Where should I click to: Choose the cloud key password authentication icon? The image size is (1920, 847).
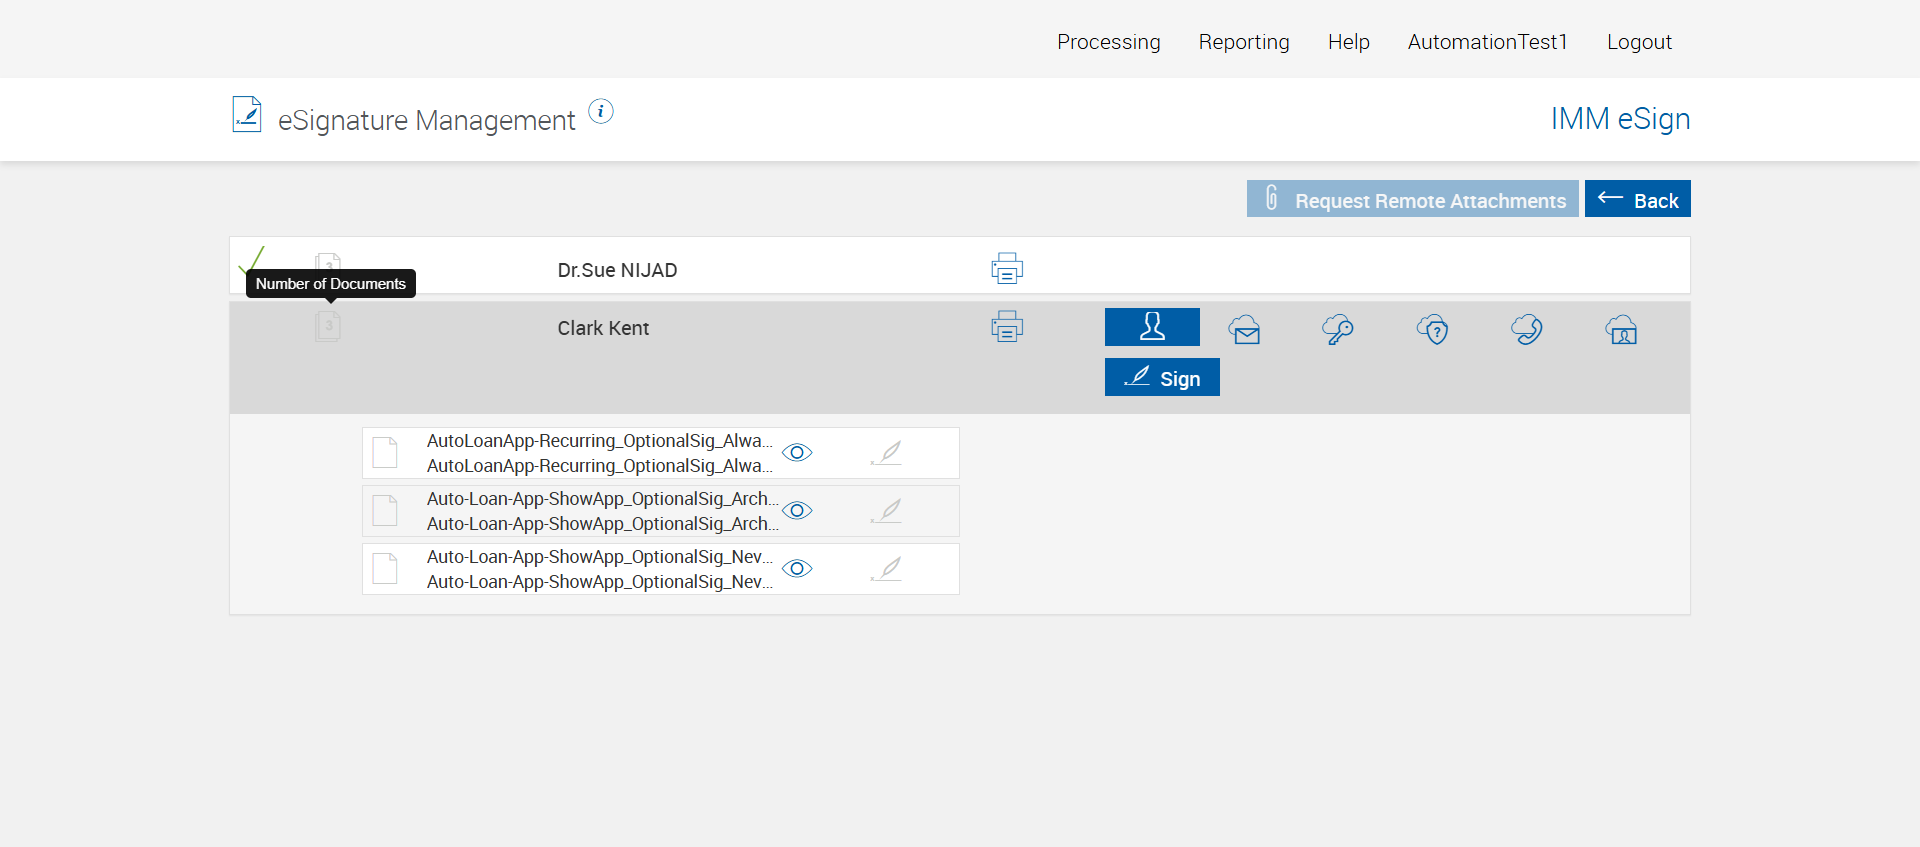1338,329
